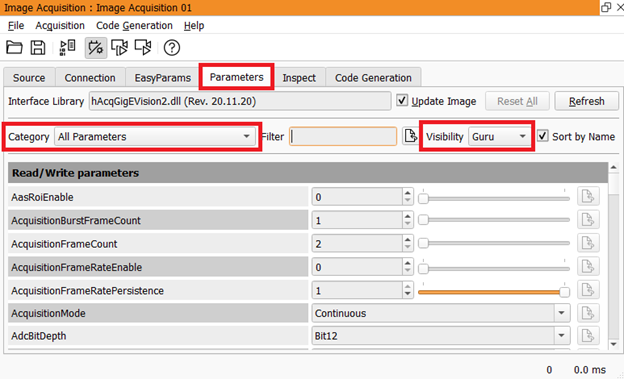This screenshot has height=379, width=624.
Task: Open the Code Generation menu
Action: point(135,25)
